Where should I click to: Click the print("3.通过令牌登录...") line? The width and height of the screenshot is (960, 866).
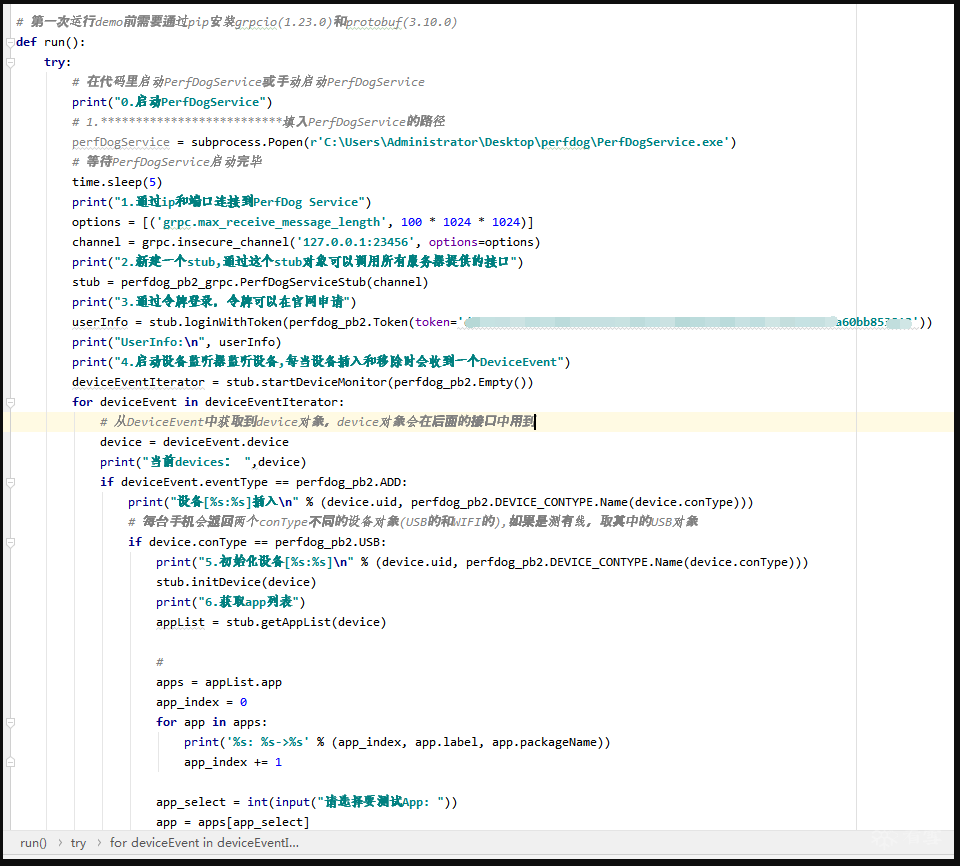(214, 302)
